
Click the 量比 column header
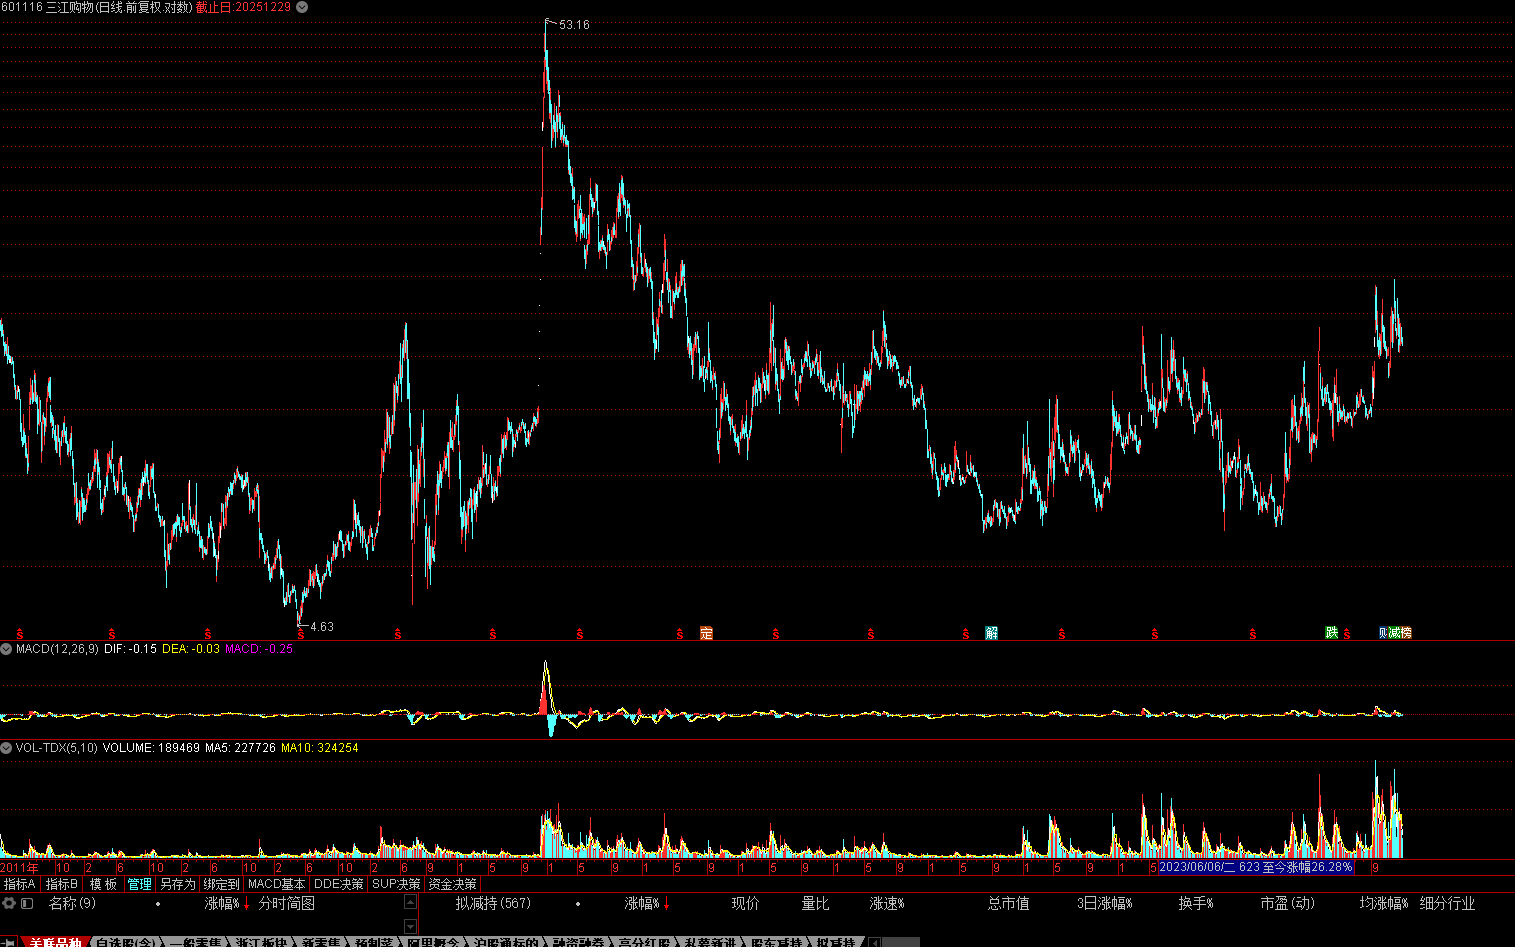pyautogui.click(x=815, y=903)
